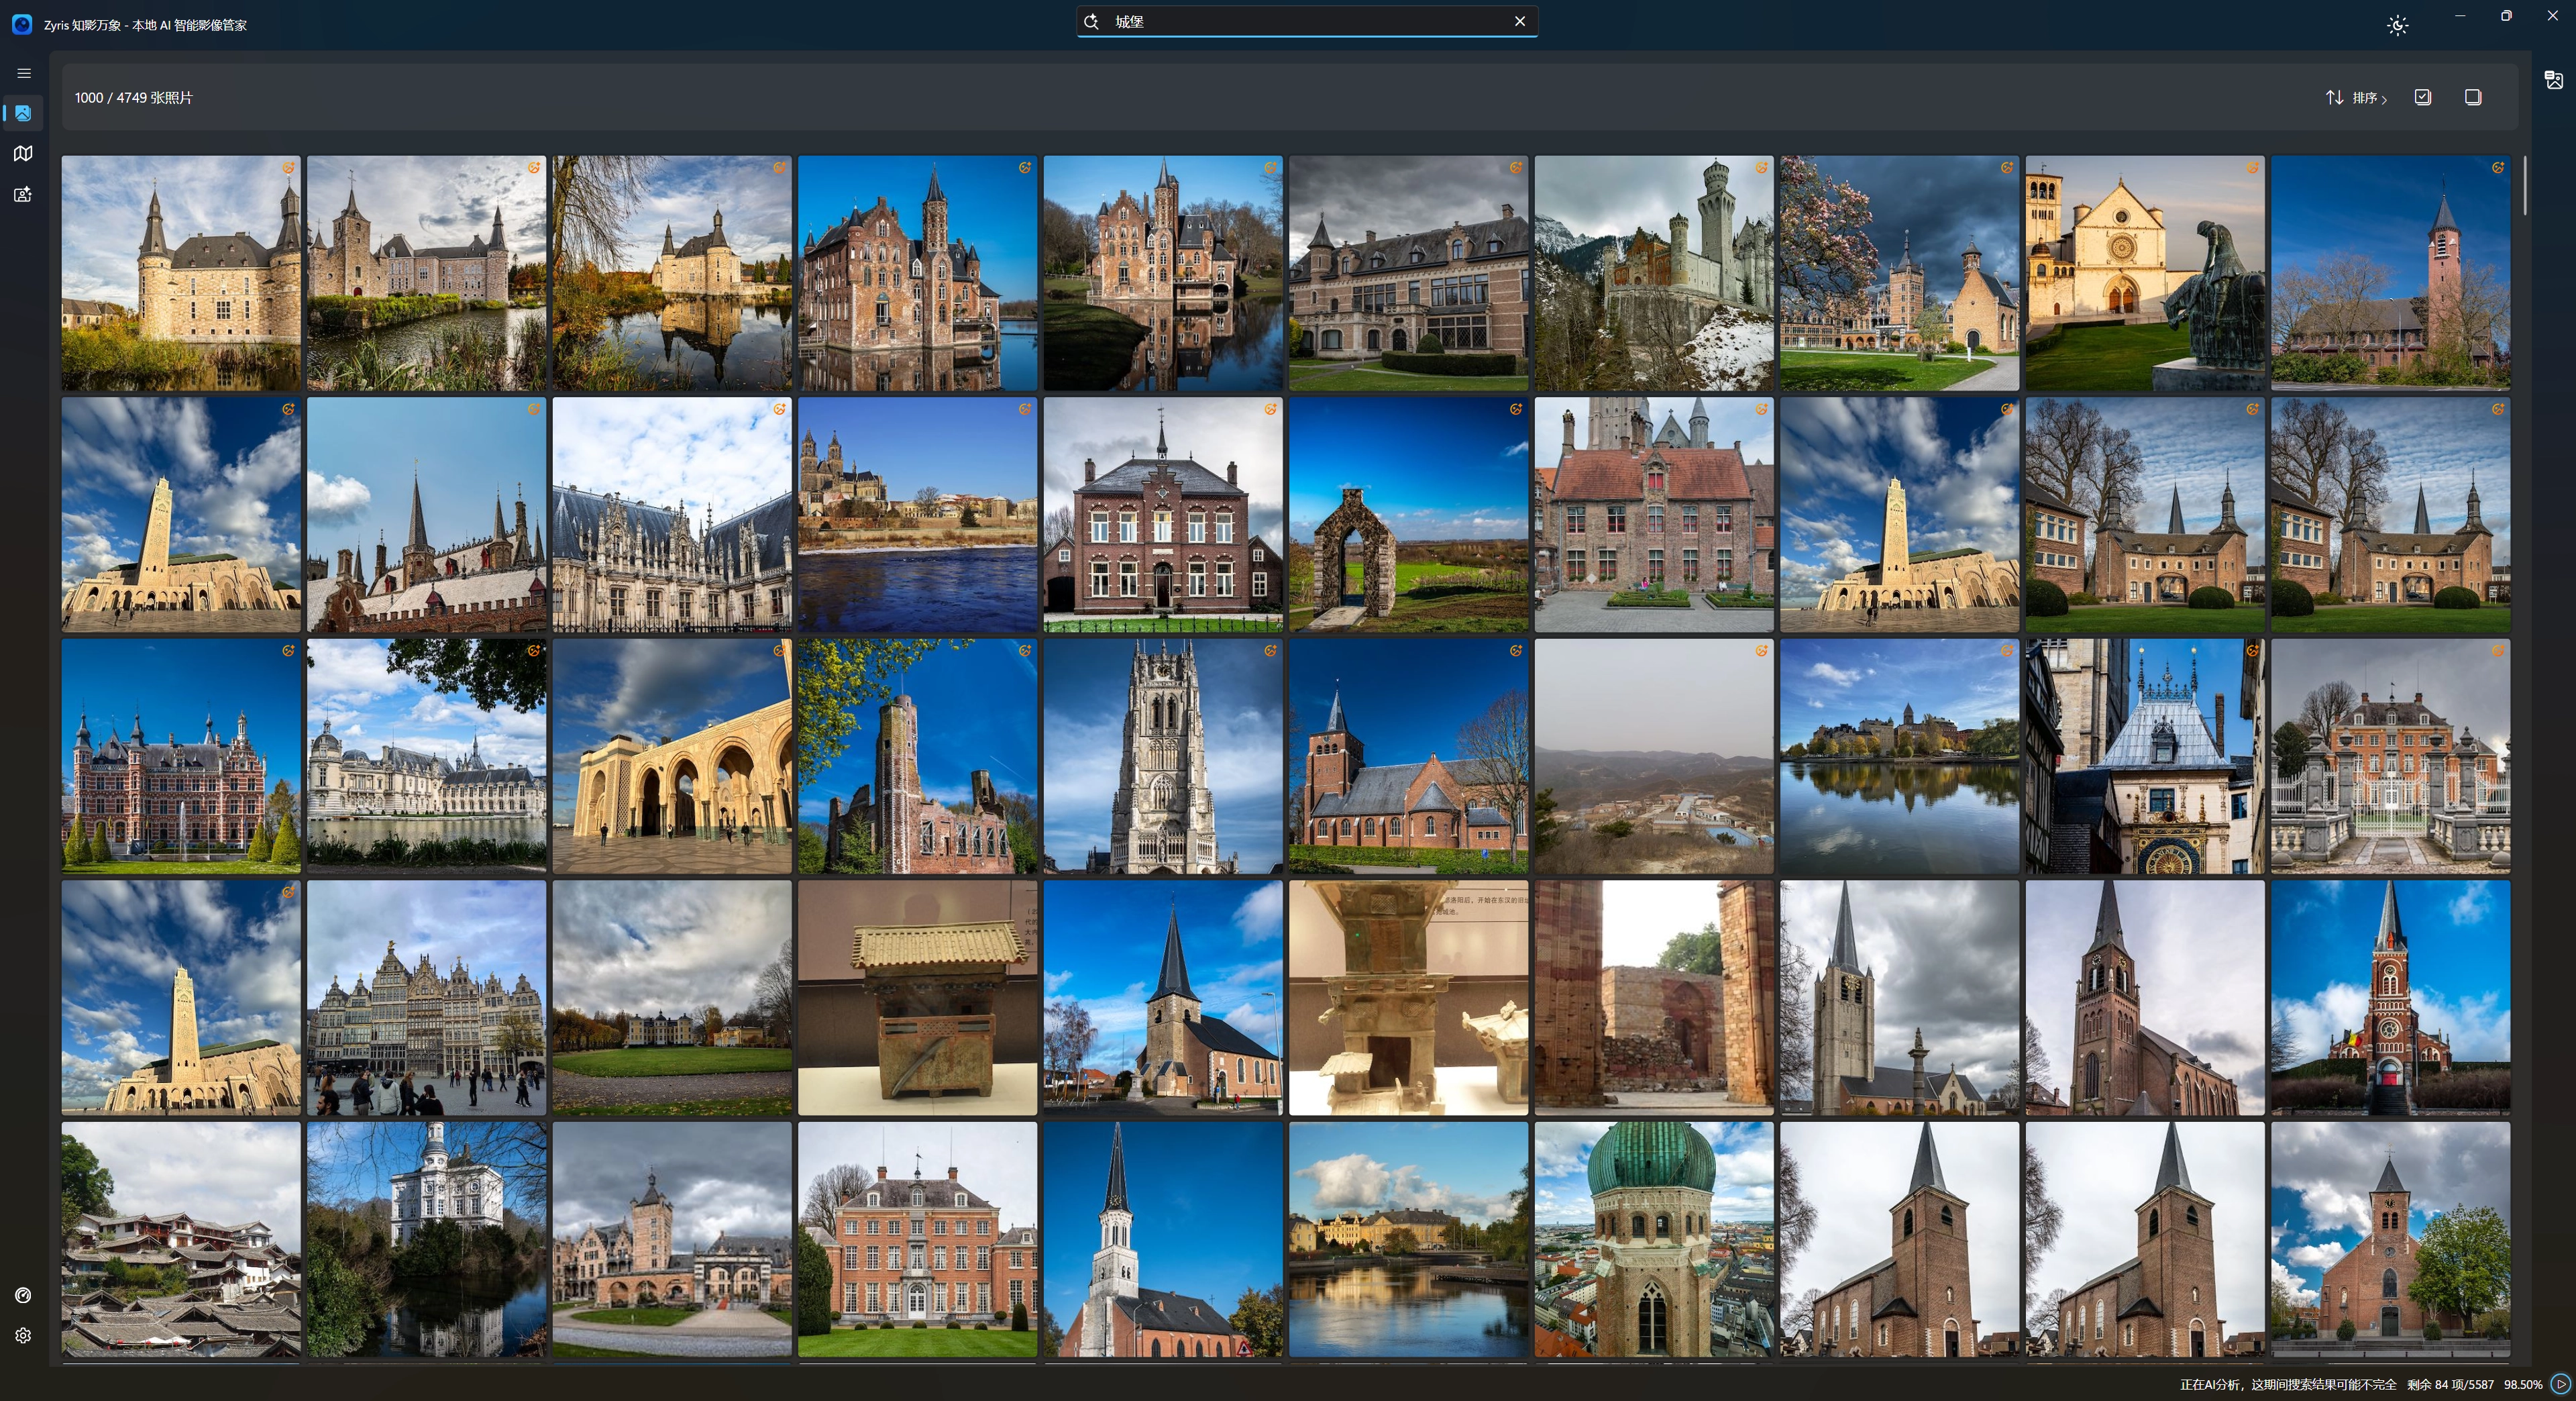Toggle the light/dark theme icon

[2397, 26]
